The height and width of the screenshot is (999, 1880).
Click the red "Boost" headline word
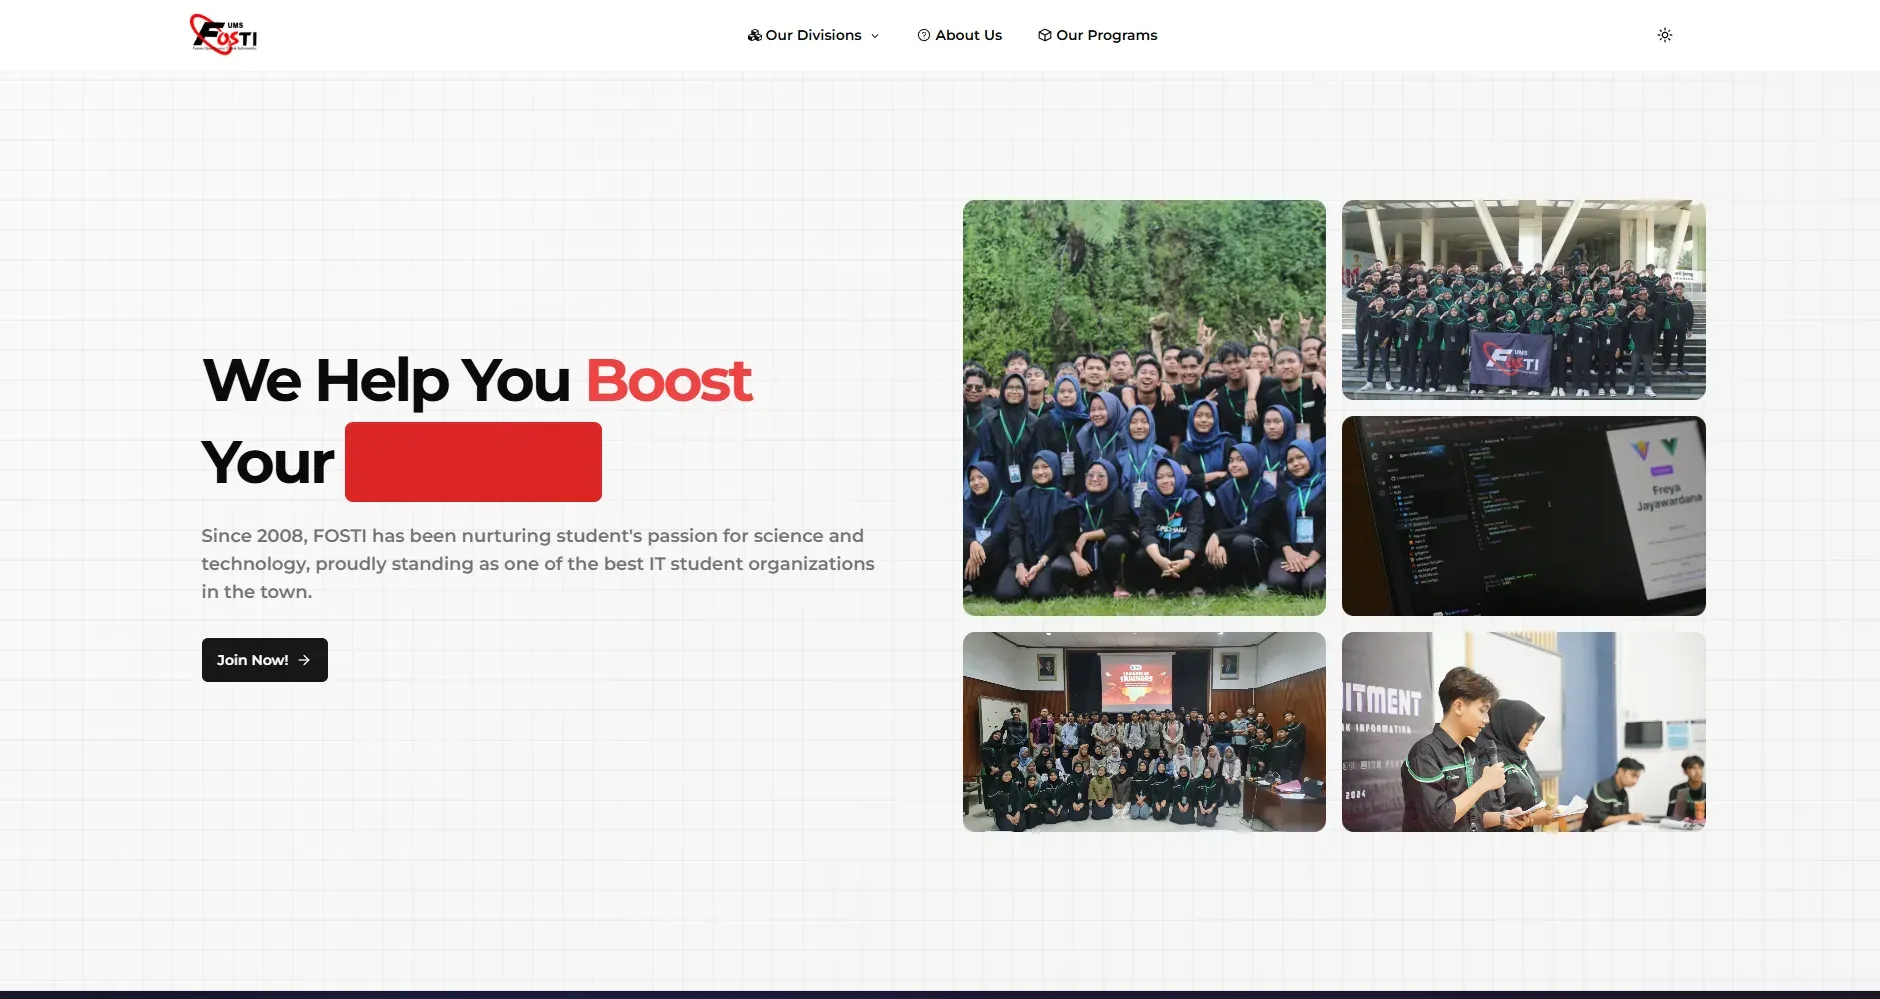pyautogui.click(x=668, y=380)
